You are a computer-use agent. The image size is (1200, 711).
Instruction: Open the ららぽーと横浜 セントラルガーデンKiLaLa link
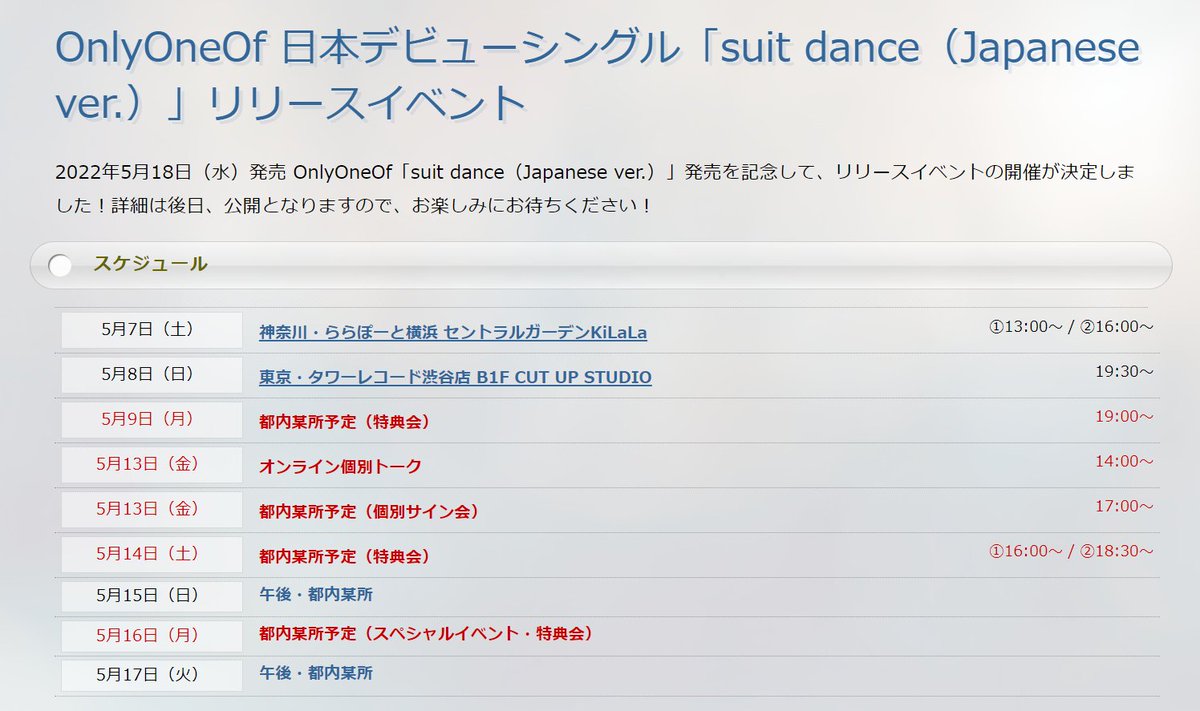coord(453,331)
